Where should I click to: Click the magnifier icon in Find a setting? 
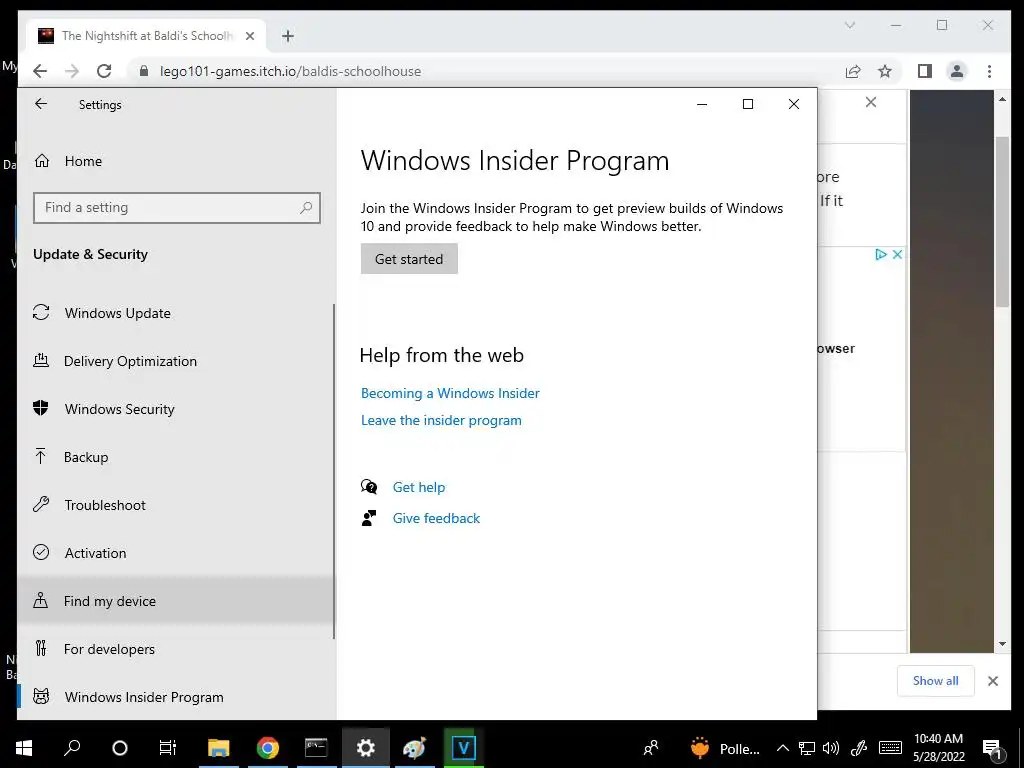pos(306,208)
